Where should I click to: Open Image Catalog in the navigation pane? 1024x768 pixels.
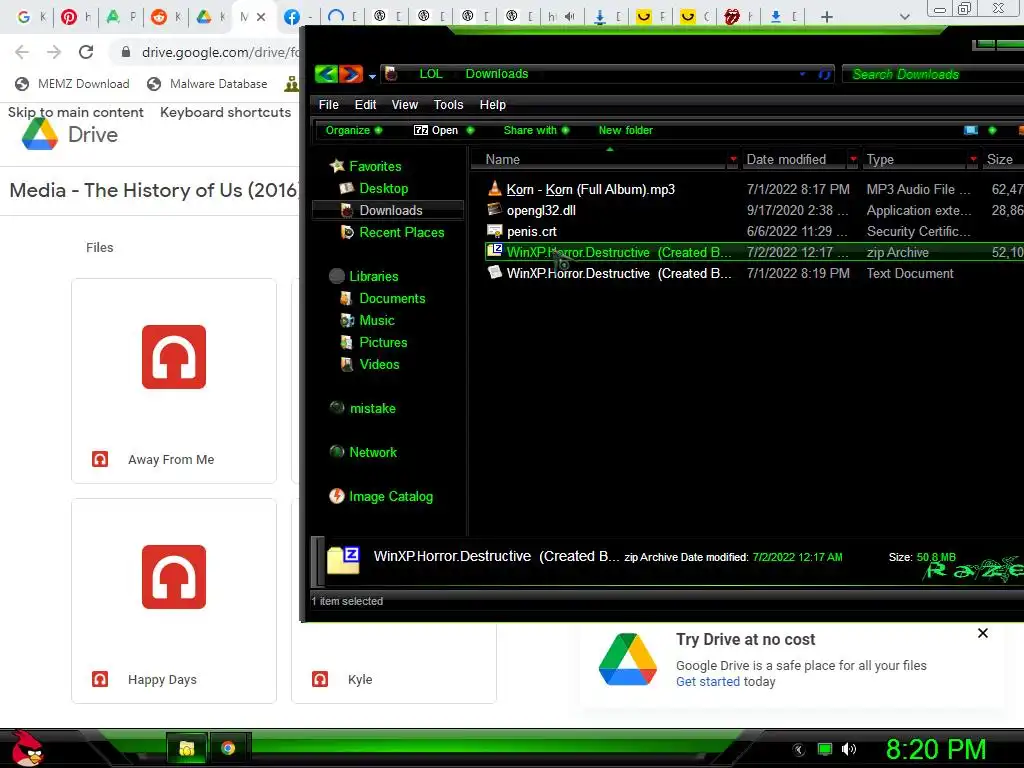point(391,496)
